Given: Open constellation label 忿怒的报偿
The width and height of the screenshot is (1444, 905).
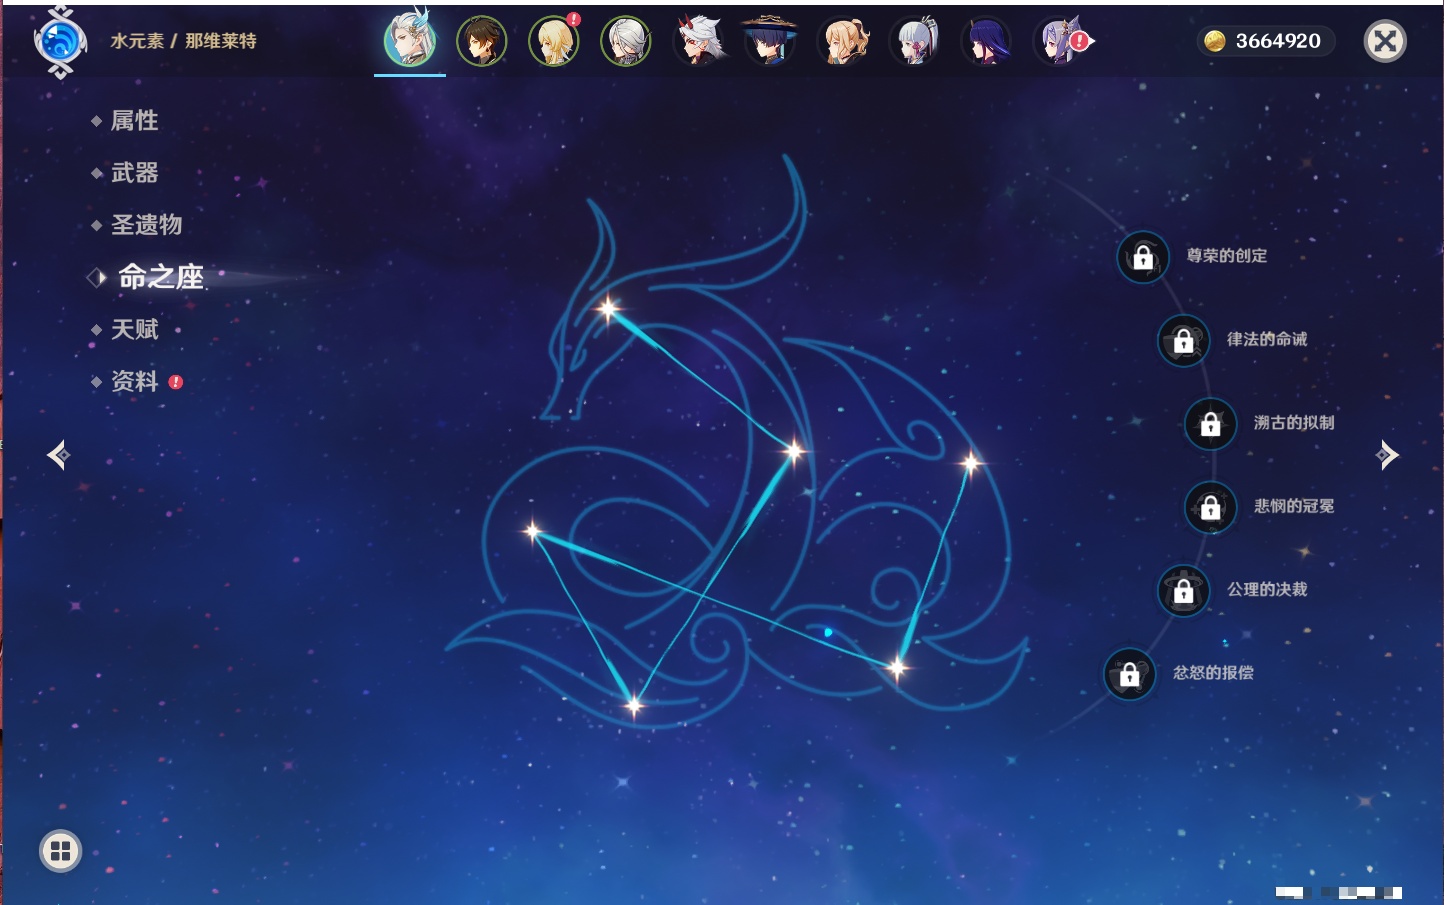Looking at the screenshot, I should click(1213, 673).
